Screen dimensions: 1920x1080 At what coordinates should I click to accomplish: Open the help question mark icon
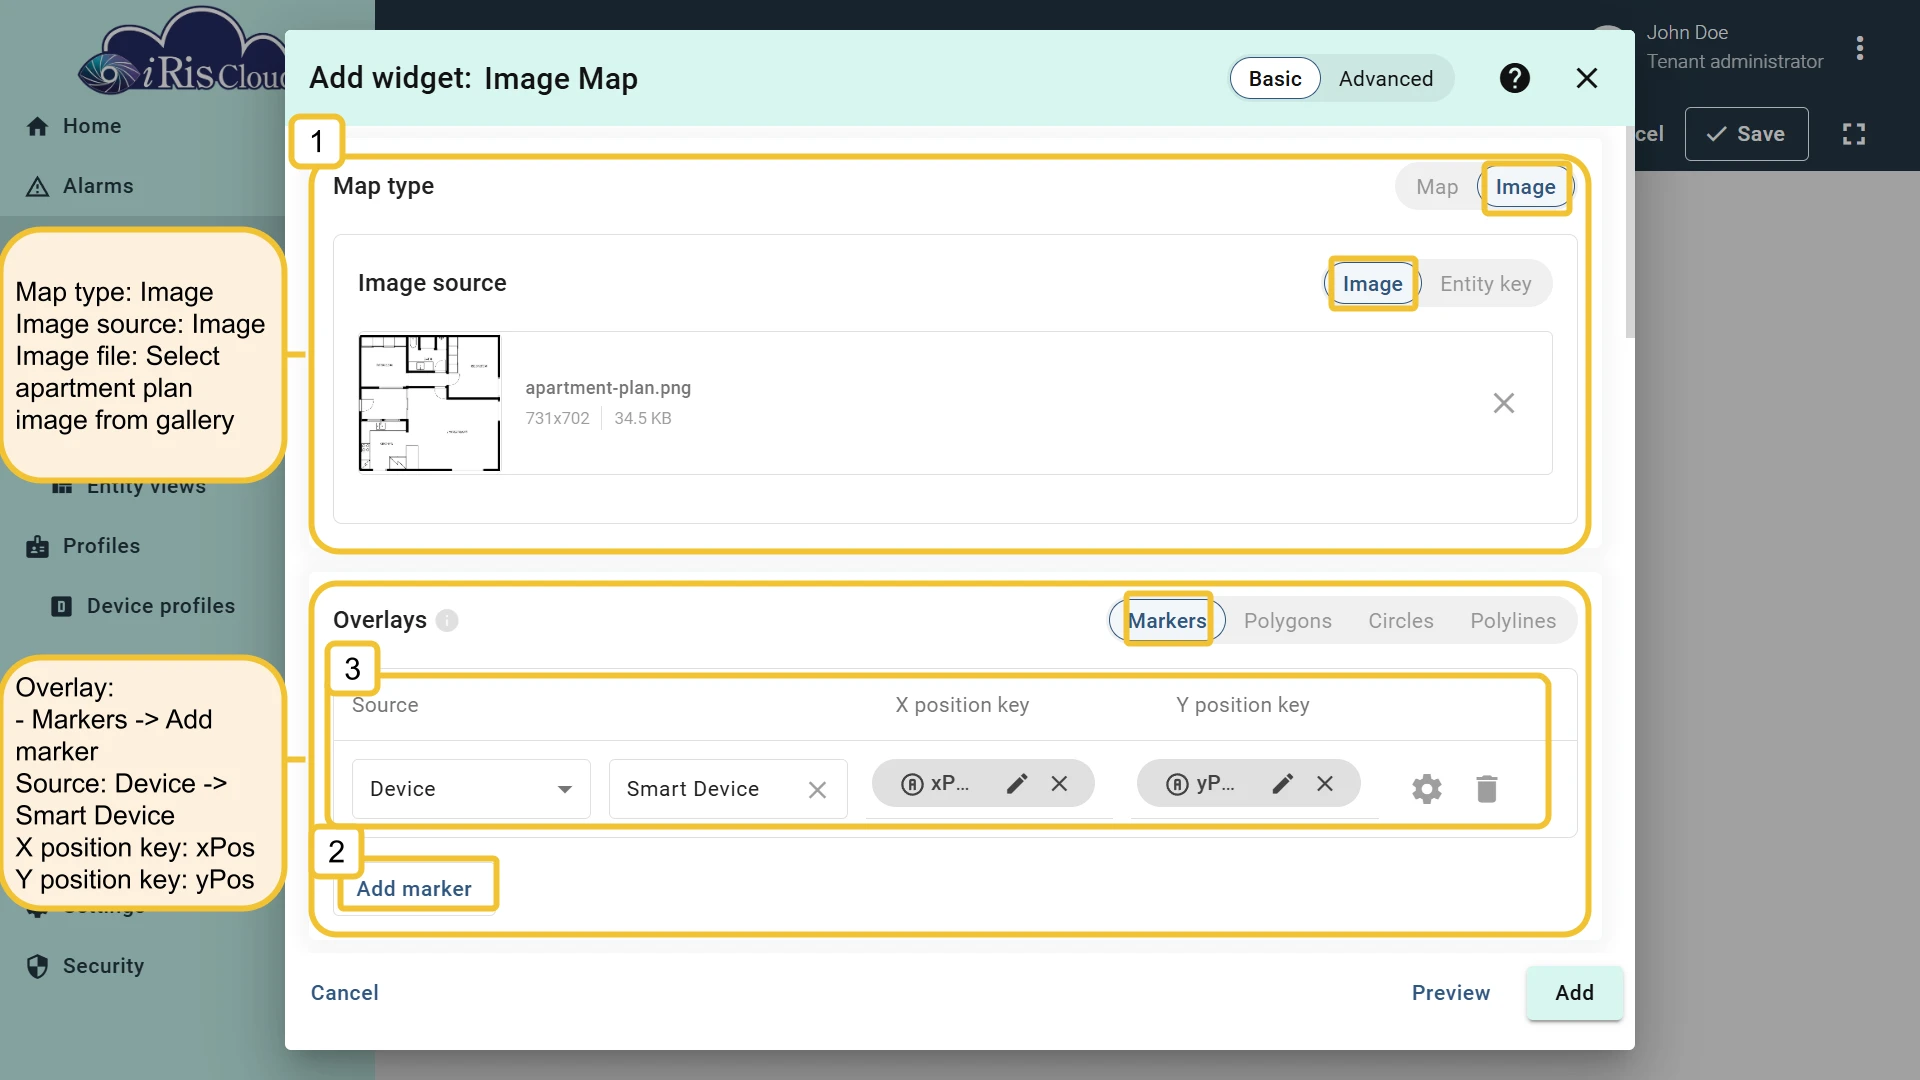[x=1515, y=78]
